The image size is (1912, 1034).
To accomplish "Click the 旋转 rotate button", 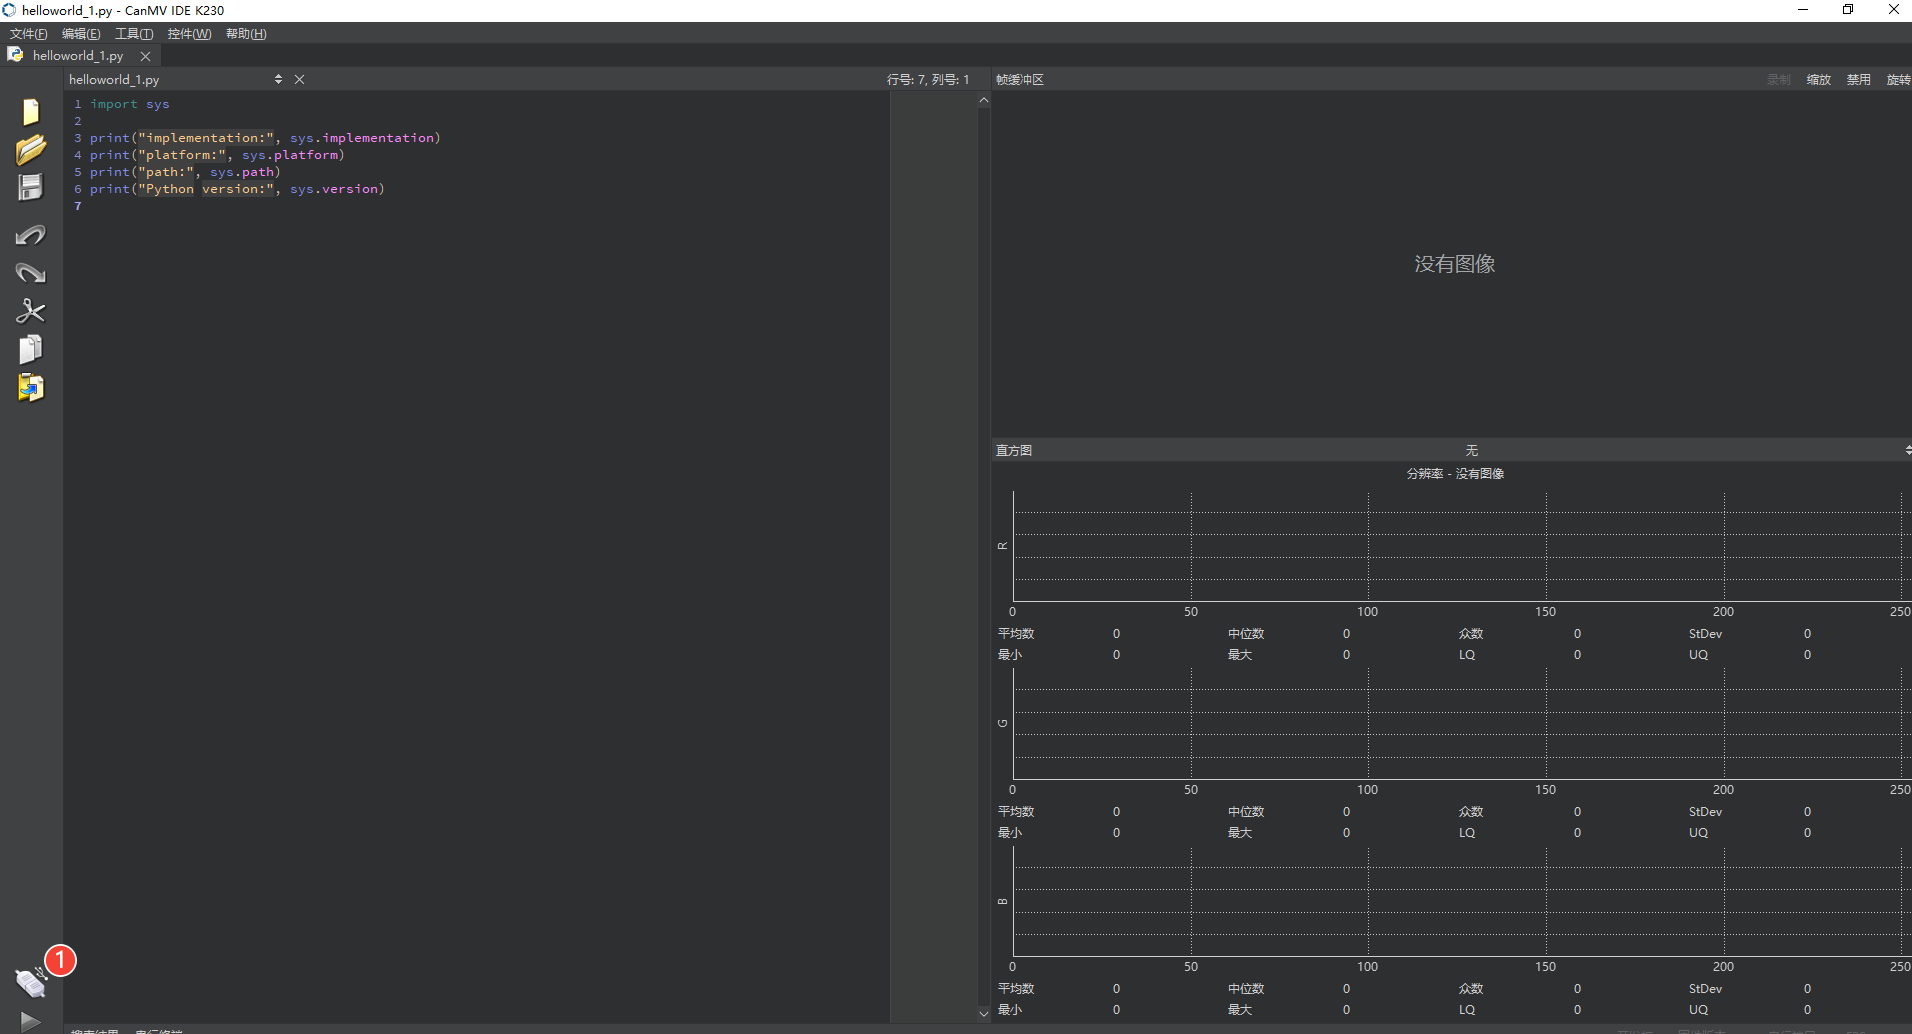I will pyautogui.click(x=1898, y=80).
